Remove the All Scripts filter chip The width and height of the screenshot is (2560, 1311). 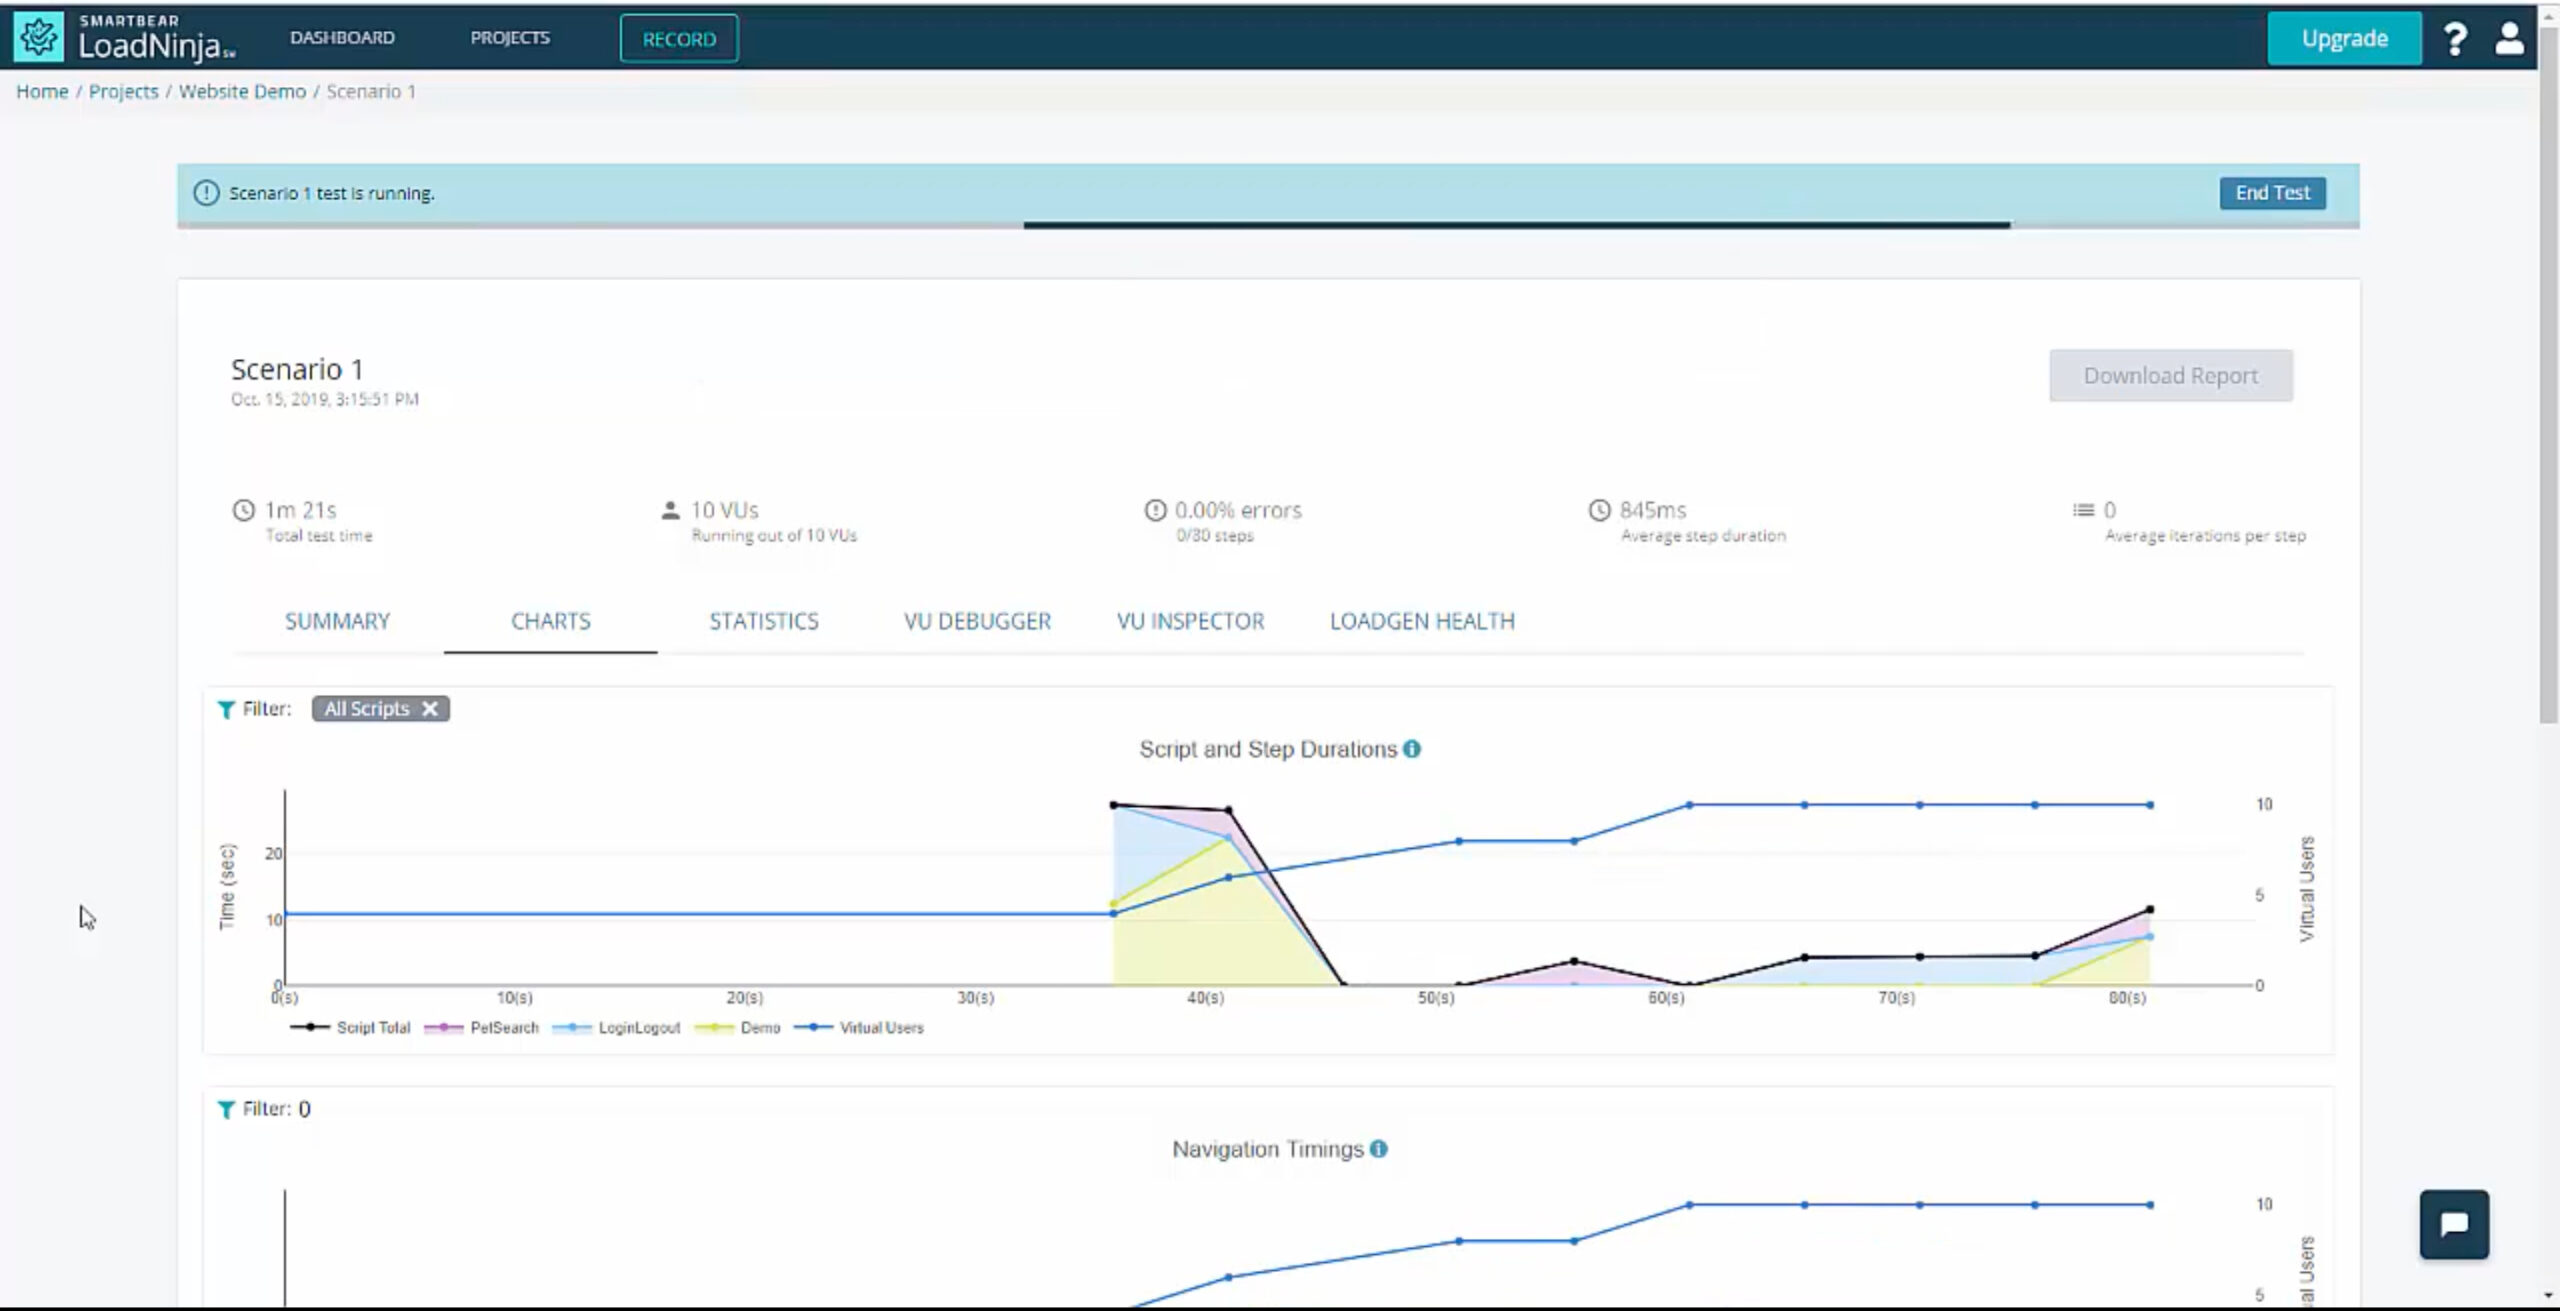(430, 709)
